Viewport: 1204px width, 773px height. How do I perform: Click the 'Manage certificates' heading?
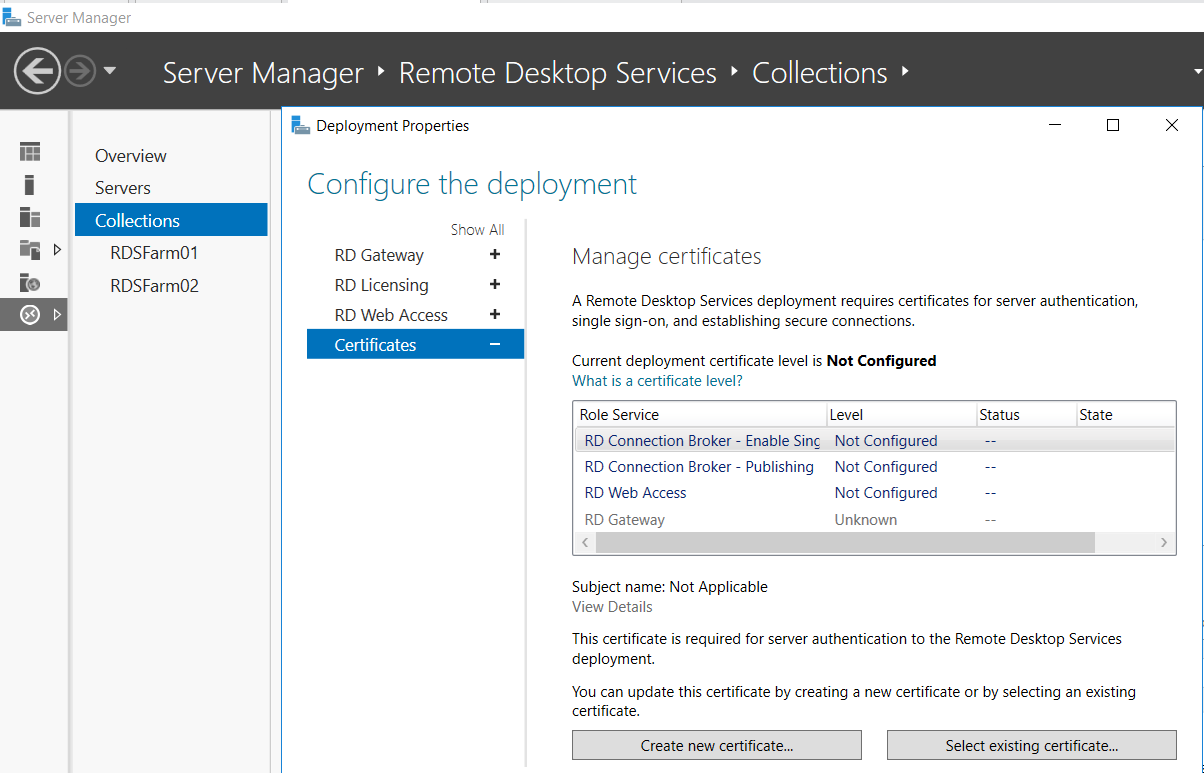(667, 257)
